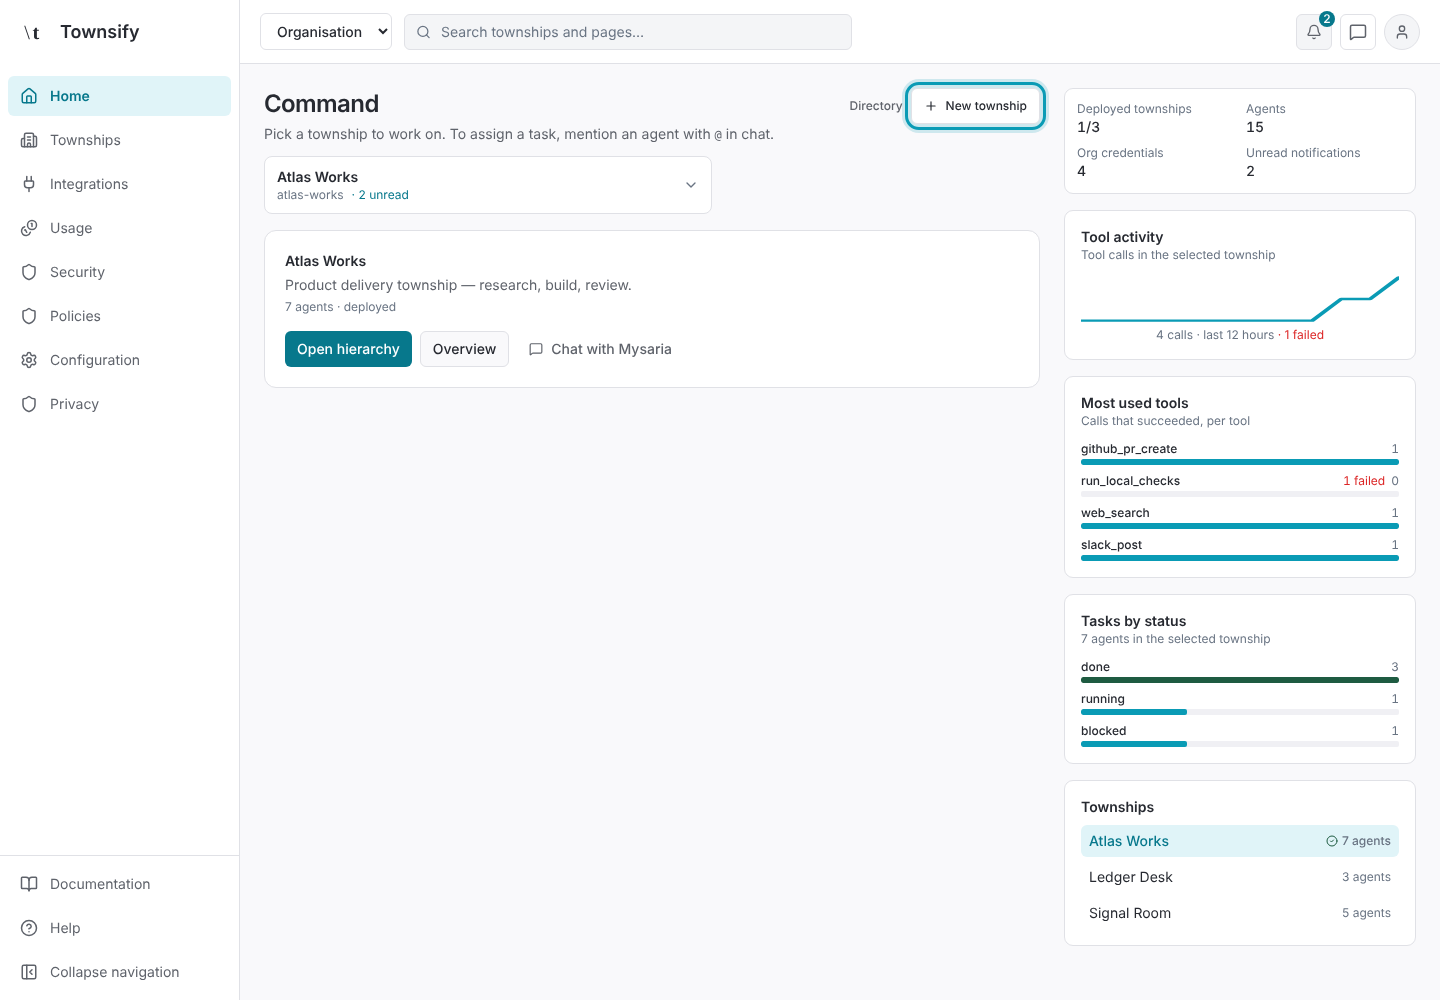Open the Directory link
The image size is (1440, 1000).
[x=876, y=106]
